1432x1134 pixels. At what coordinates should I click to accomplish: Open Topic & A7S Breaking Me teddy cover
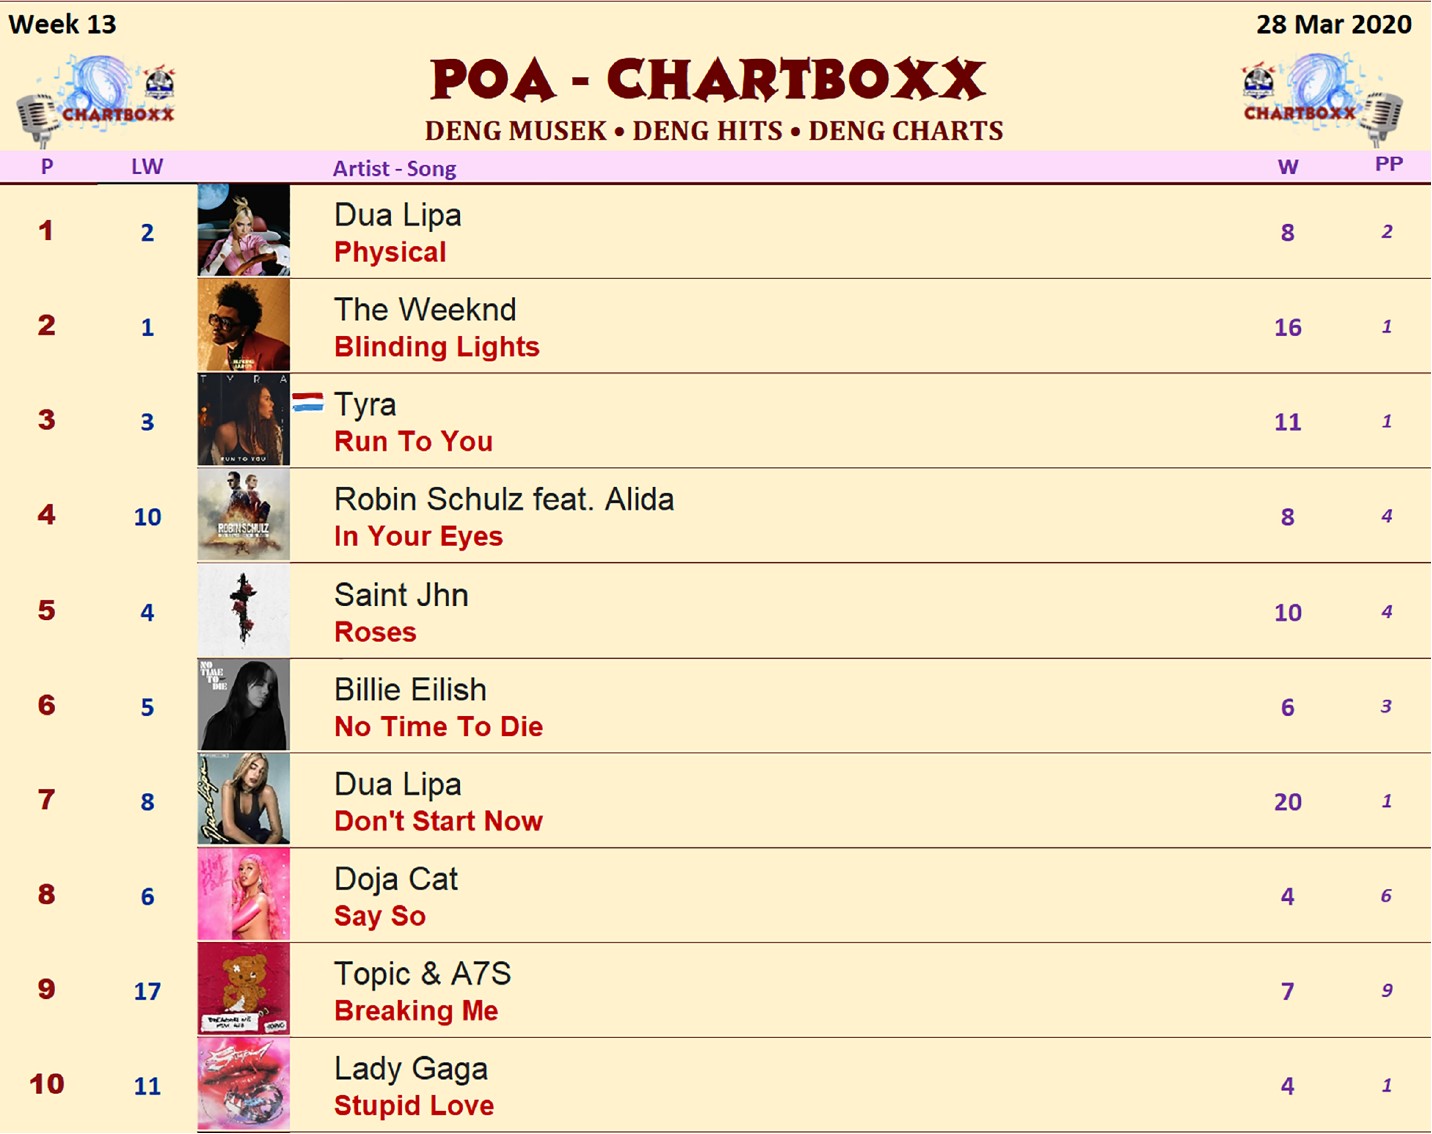(x=244, y=989)
